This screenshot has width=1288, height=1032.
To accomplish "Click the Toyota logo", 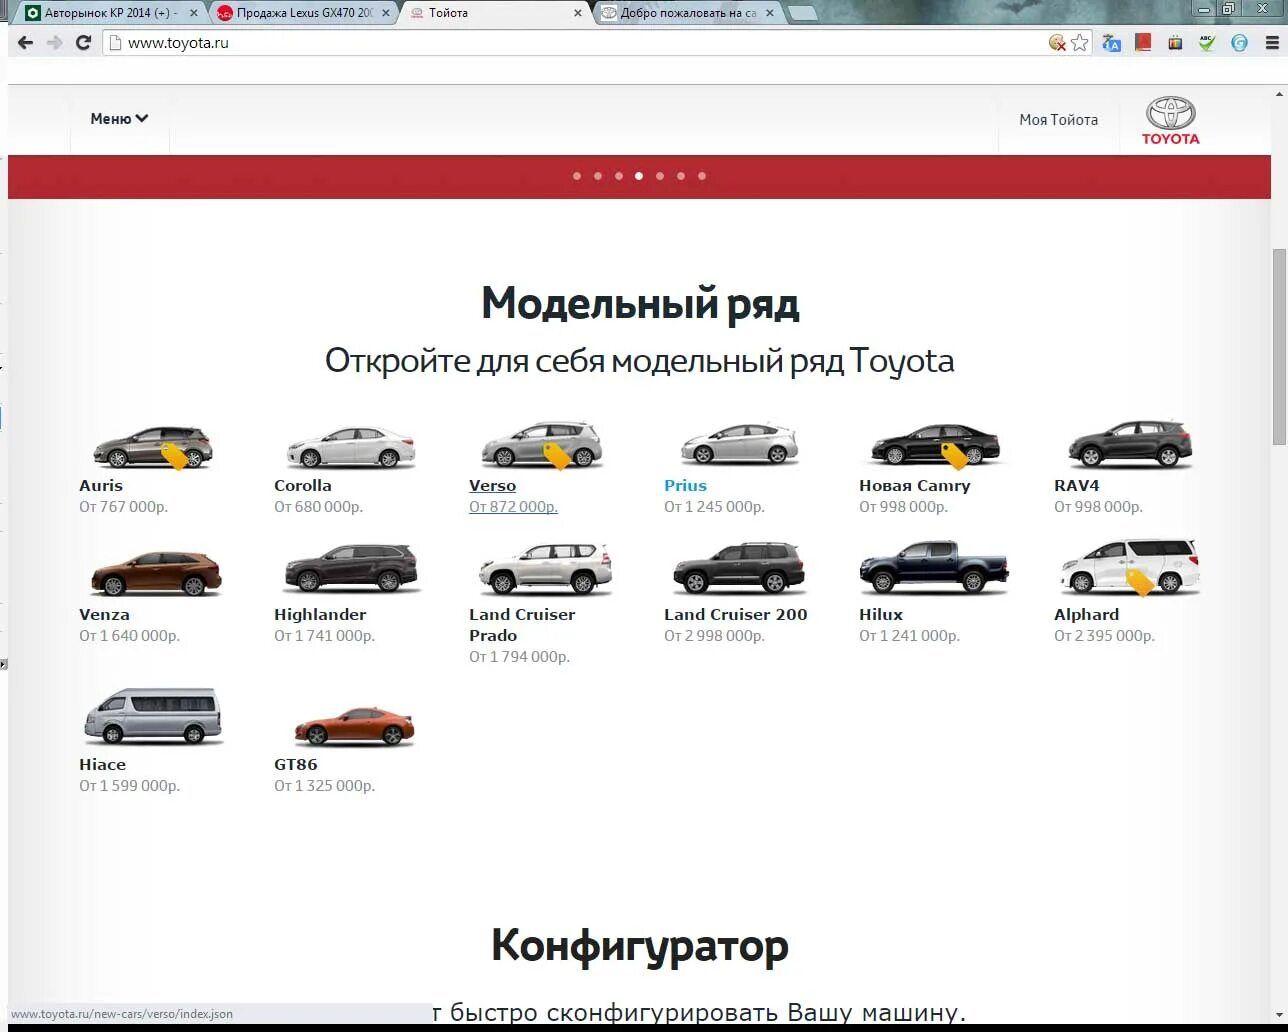I will (x=1170, y=121).
